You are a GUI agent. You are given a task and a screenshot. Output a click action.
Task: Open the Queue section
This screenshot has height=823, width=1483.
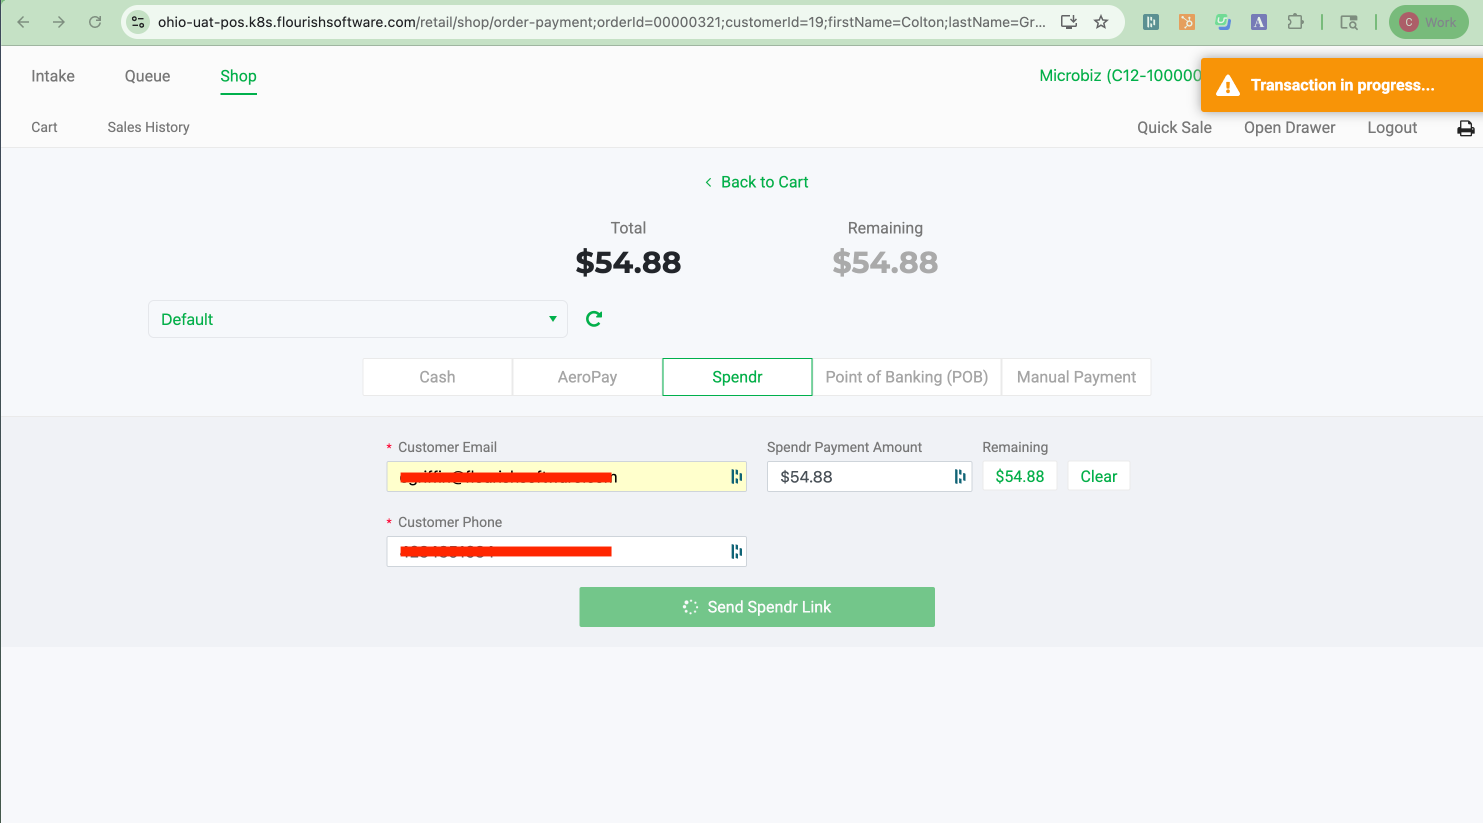click(147, 76)
